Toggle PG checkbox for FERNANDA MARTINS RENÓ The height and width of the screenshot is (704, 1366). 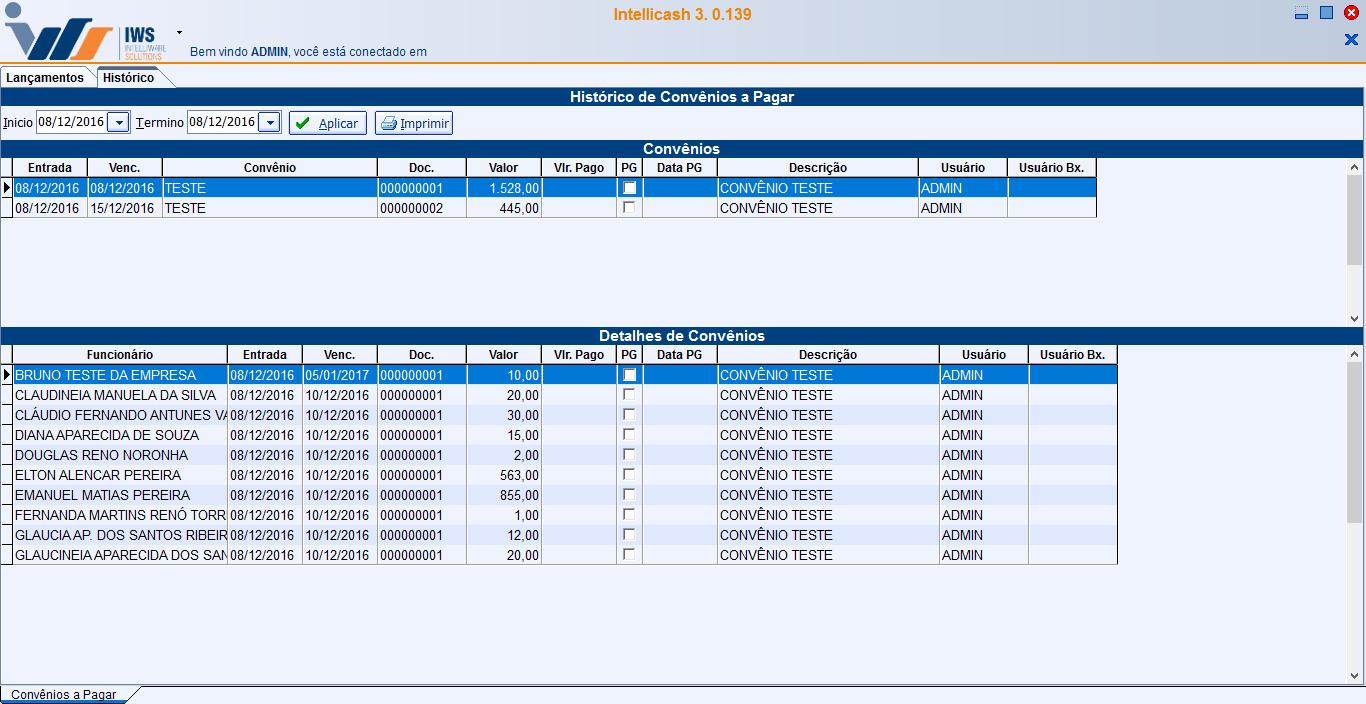[629, 515]
